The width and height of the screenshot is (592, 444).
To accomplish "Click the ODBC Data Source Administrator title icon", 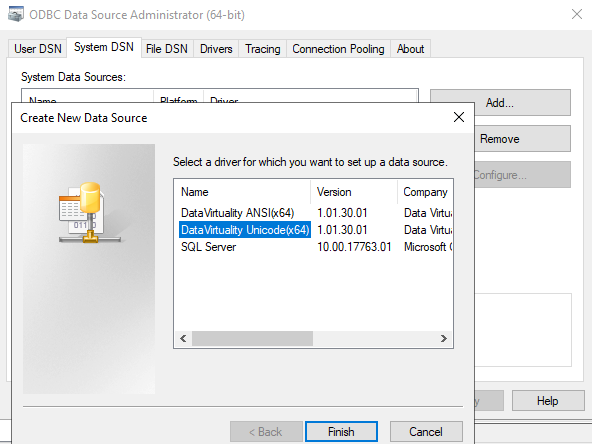I will tap(16, 14).
